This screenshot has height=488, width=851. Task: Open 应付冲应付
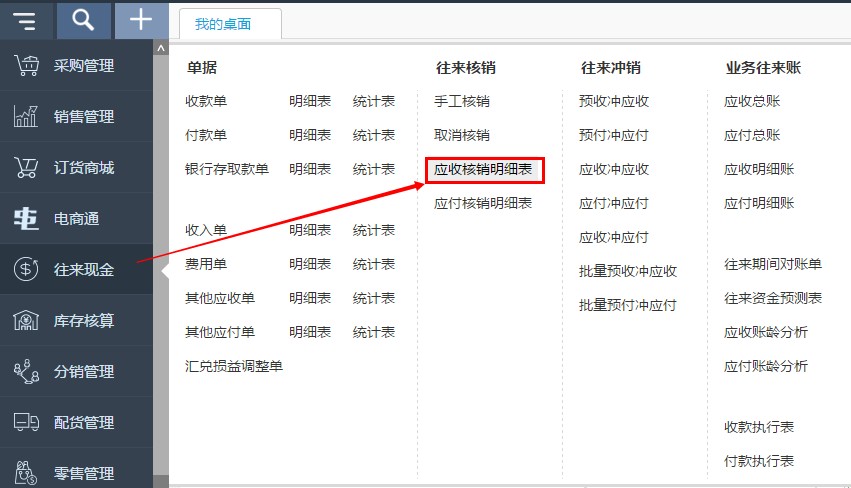614,204
